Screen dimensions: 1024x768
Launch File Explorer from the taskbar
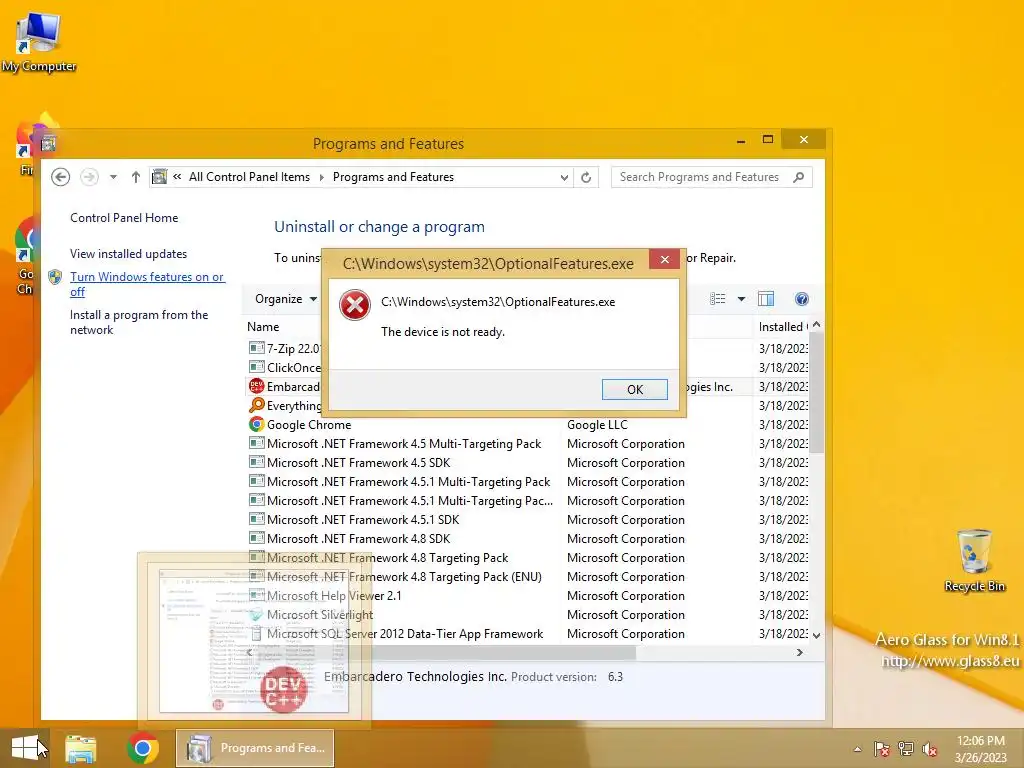pos(80,748)
